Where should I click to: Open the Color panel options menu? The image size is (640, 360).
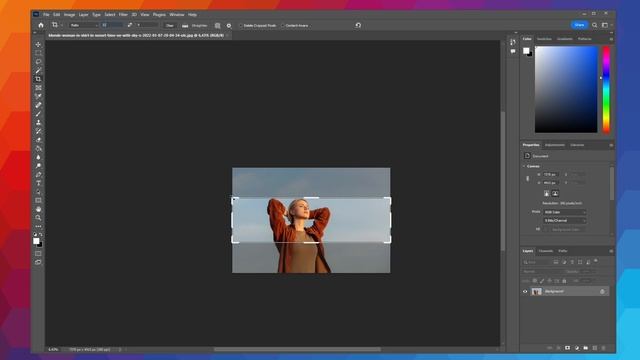[611, 39]
